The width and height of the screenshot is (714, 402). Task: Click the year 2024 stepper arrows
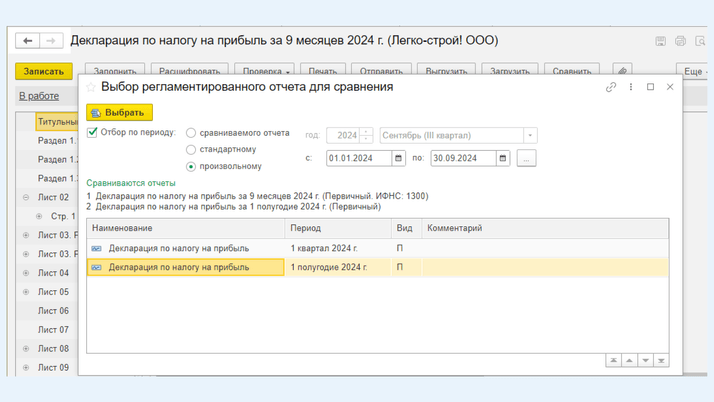point(366,135)
